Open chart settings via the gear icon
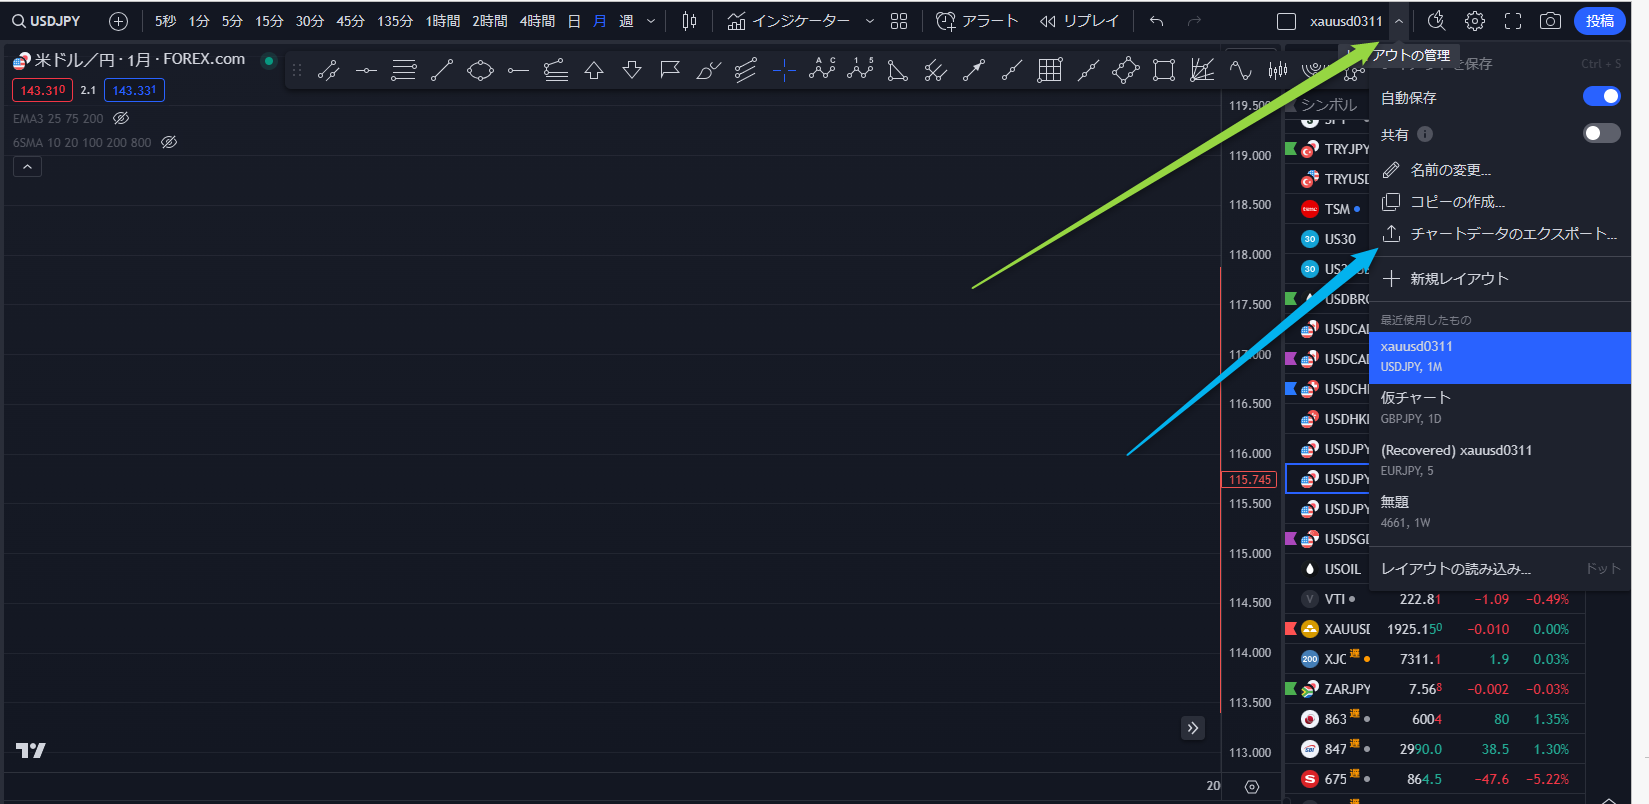The width and height of the screenshot is (1649, 804). tap(1475, 21)
